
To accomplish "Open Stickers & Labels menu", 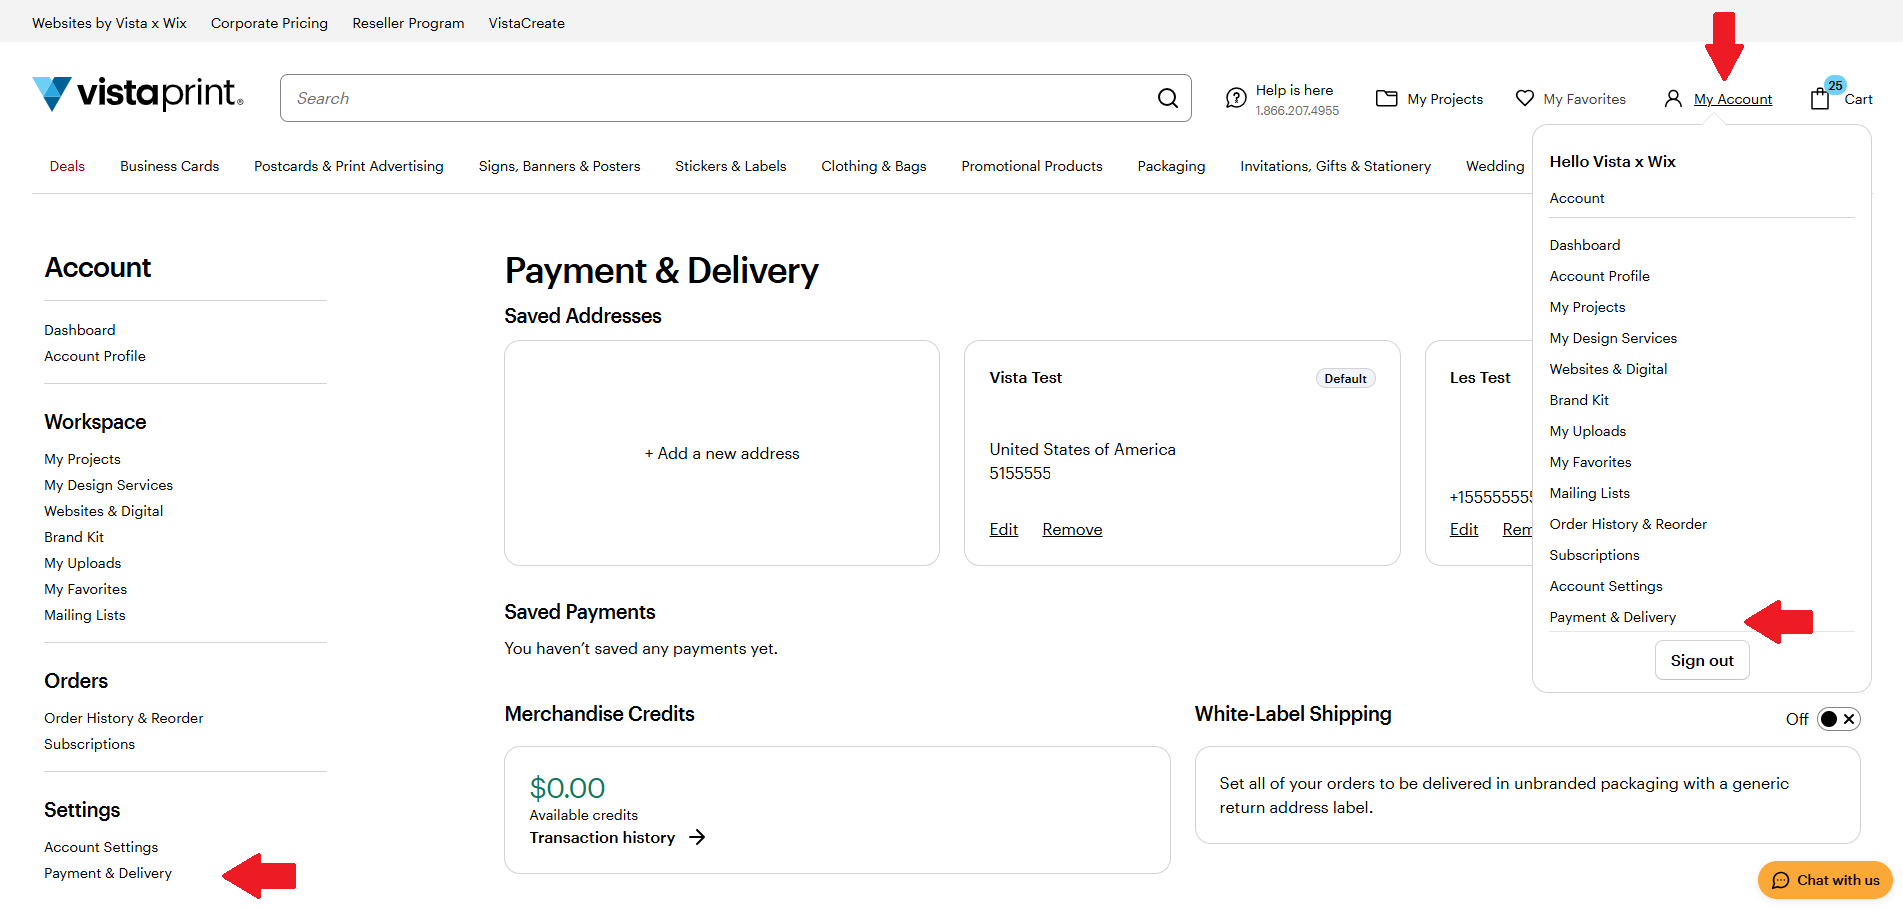I will coord(730,166).
